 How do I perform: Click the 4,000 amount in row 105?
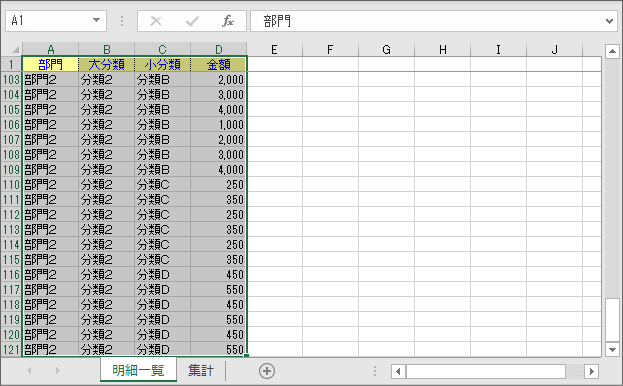tap(219, 110)
